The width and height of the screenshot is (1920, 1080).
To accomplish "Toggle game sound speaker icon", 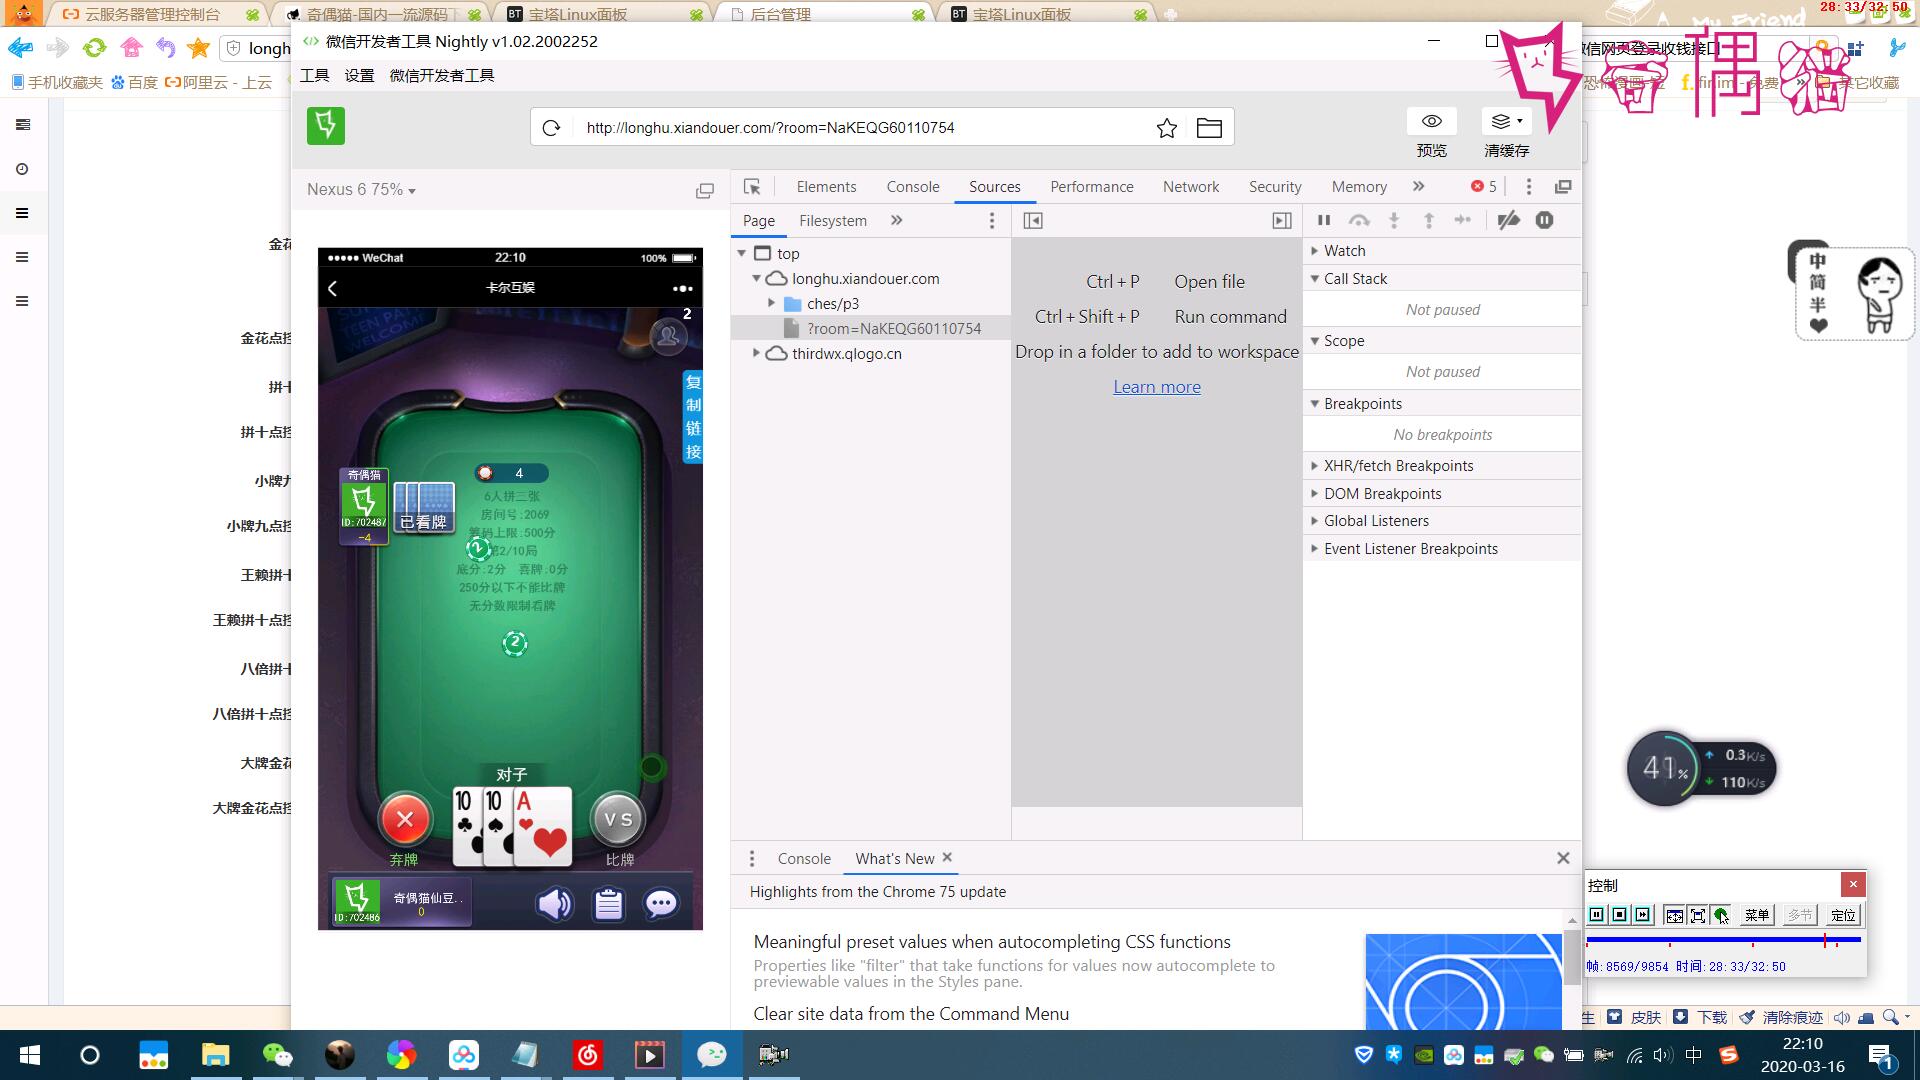I will click(554, 904).
